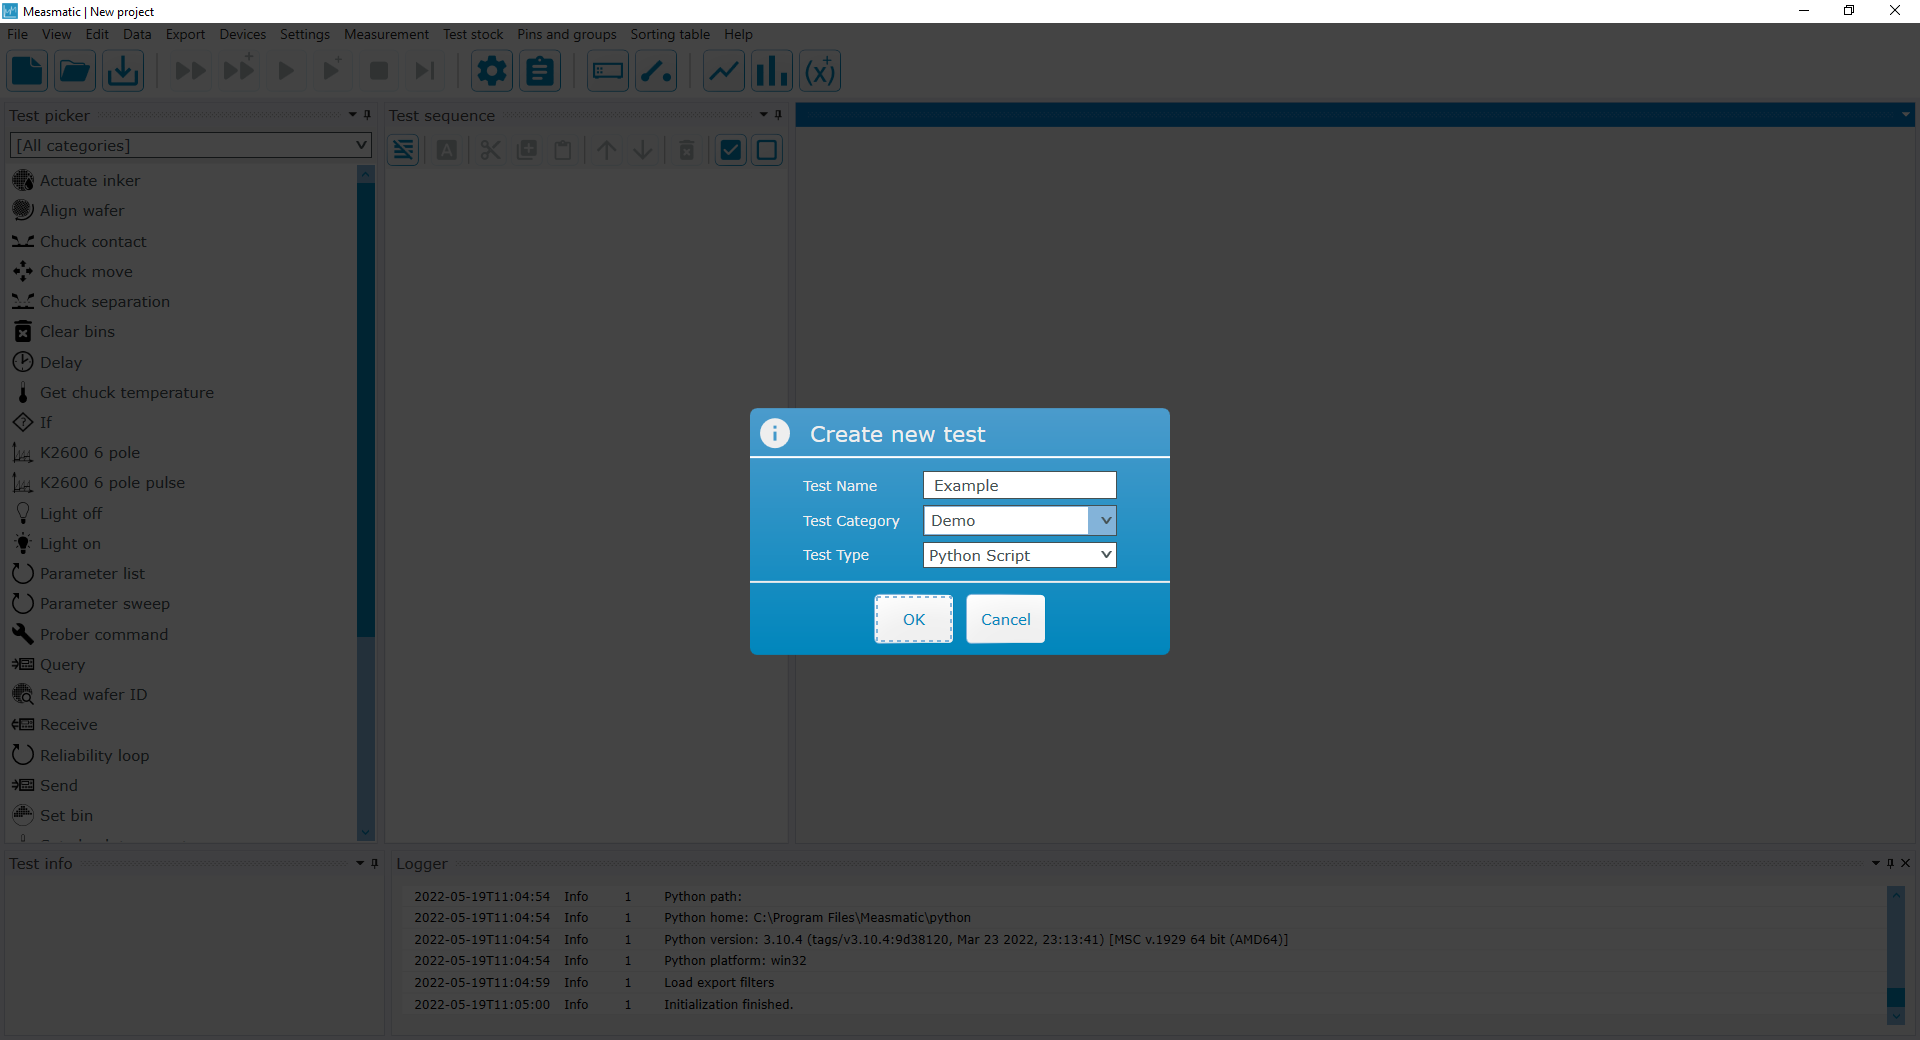Open the bar chart histogram icon

(772, 71)
